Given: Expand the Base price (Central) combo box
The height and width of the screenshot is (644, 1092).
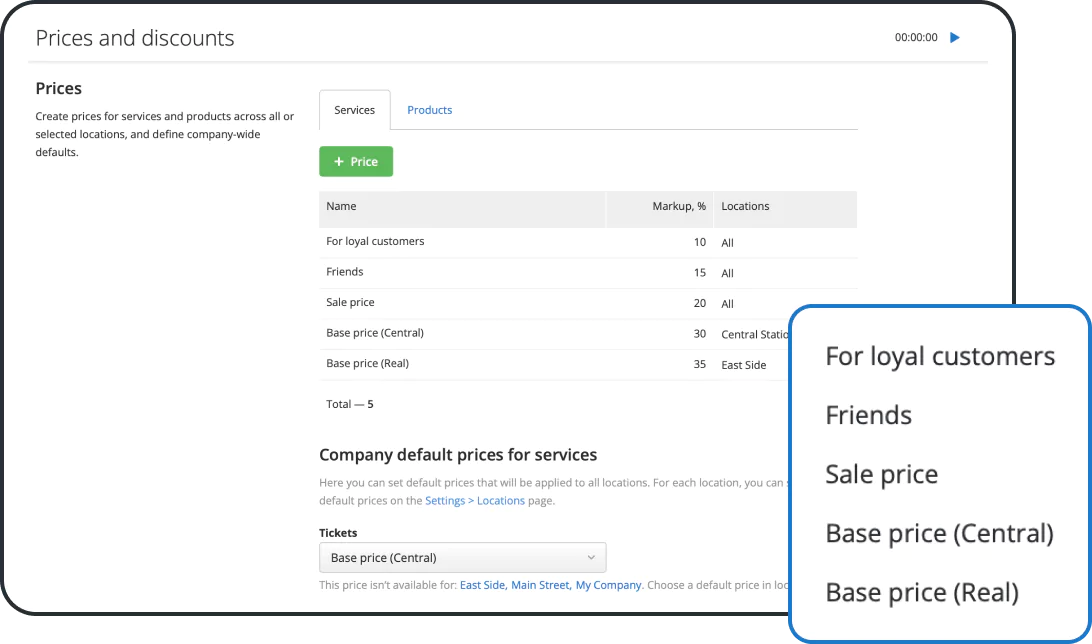Looking at the screenshot, I should point(463,557).
